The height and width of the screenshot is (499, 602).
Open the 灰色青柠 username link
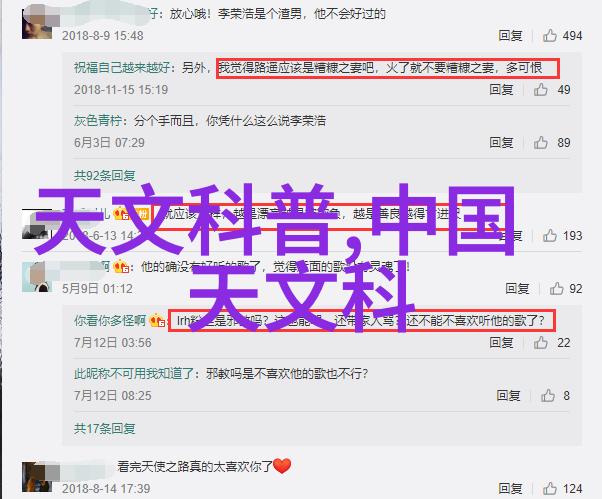pyautogui.click(x=98, y=121)
